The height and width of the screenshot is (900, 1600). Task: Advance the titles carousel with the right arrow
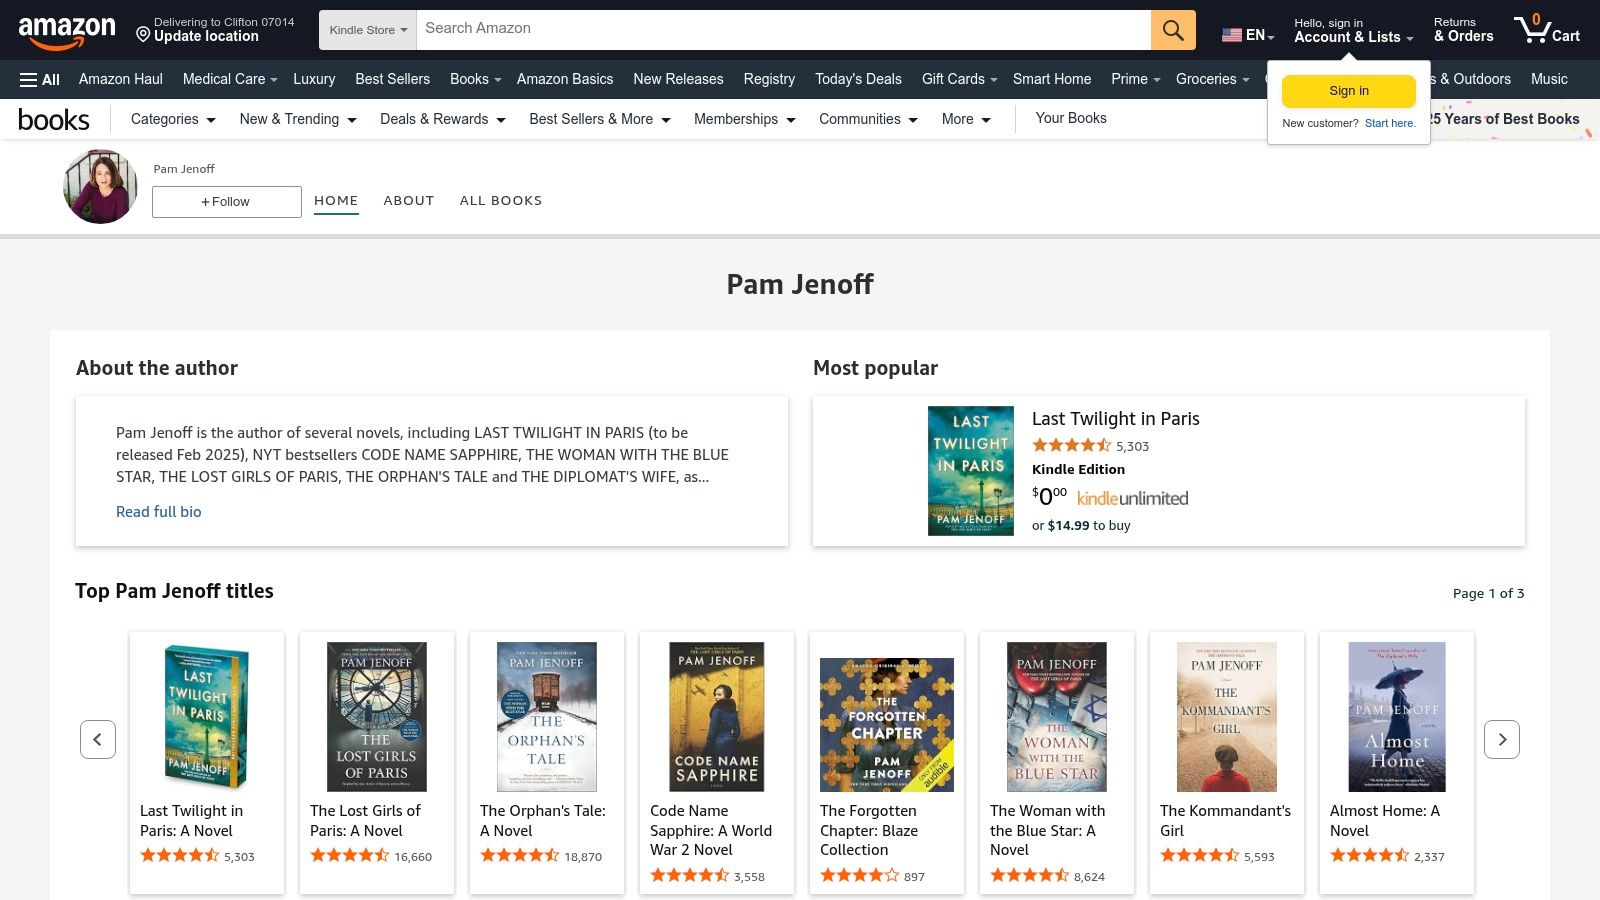point(1502,739)
